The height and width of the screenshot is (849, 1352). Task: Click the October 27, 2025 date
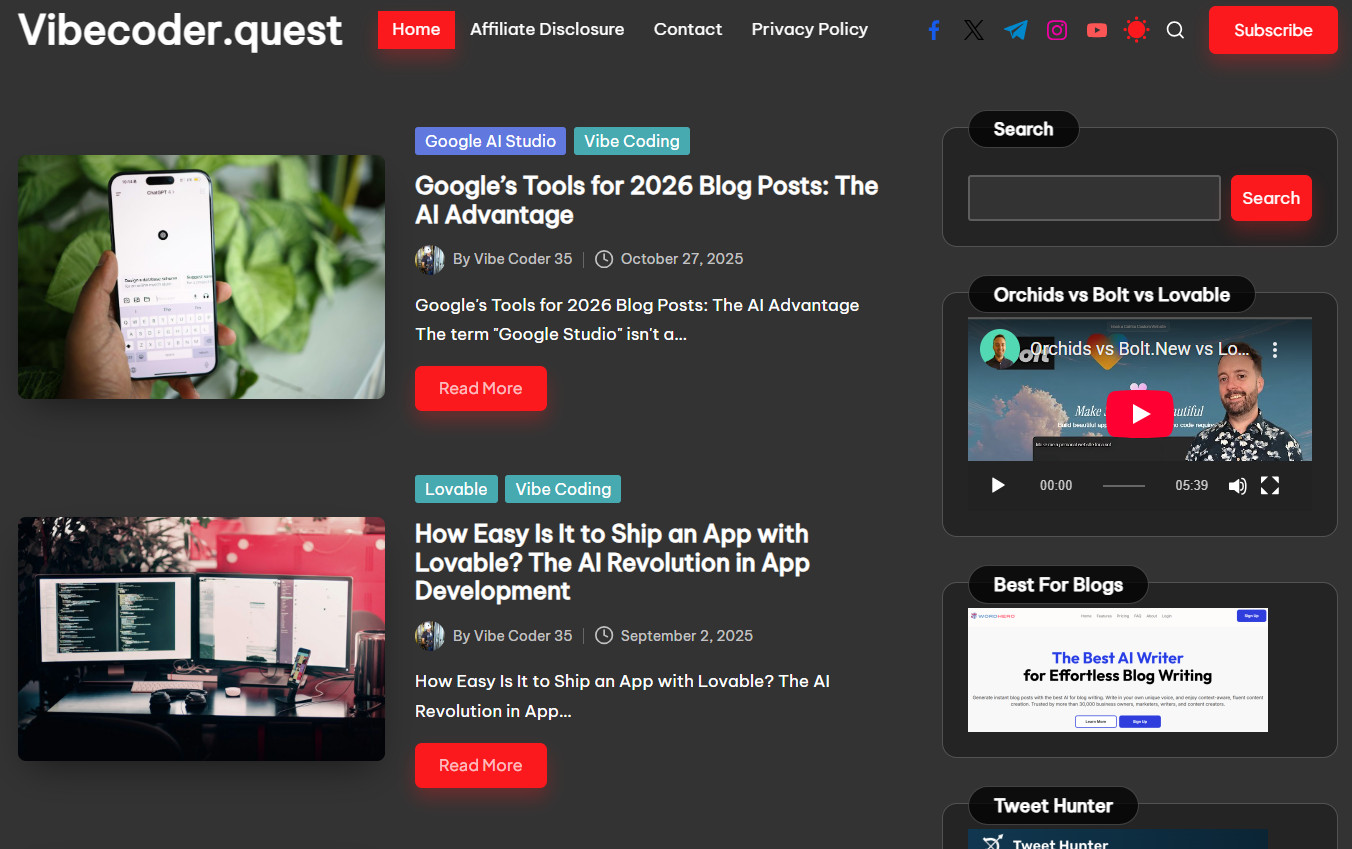tap(682, 259)
